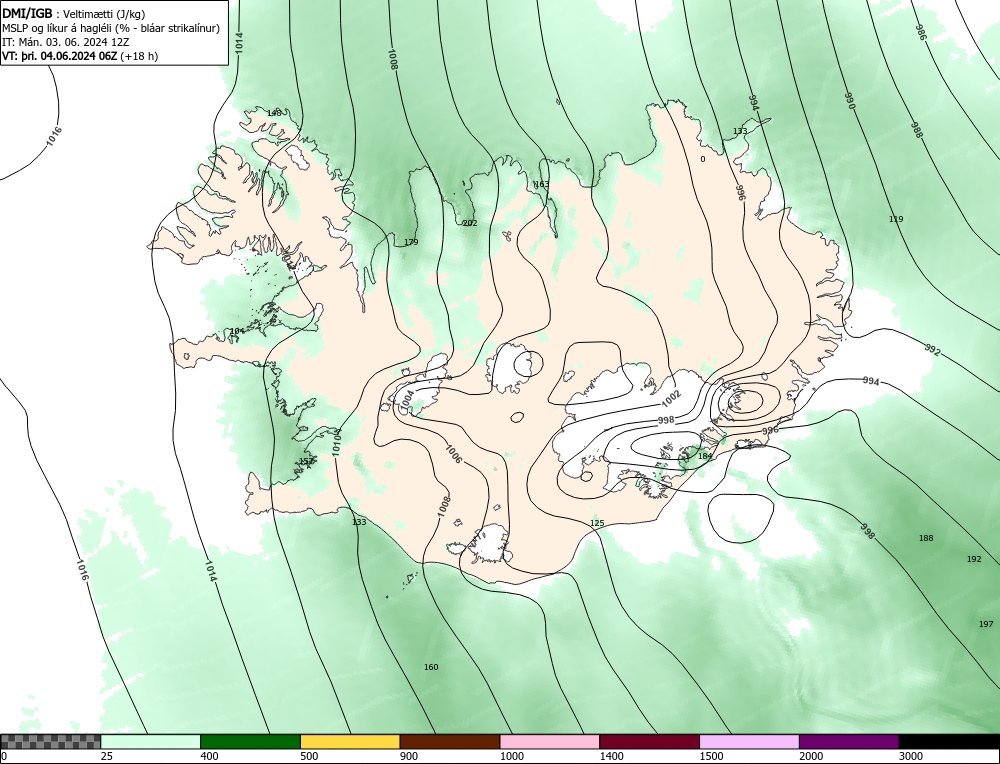Click the checkered 0–25 legend swatch
This screenshot has height=764, width=1000.
point(50,741)
